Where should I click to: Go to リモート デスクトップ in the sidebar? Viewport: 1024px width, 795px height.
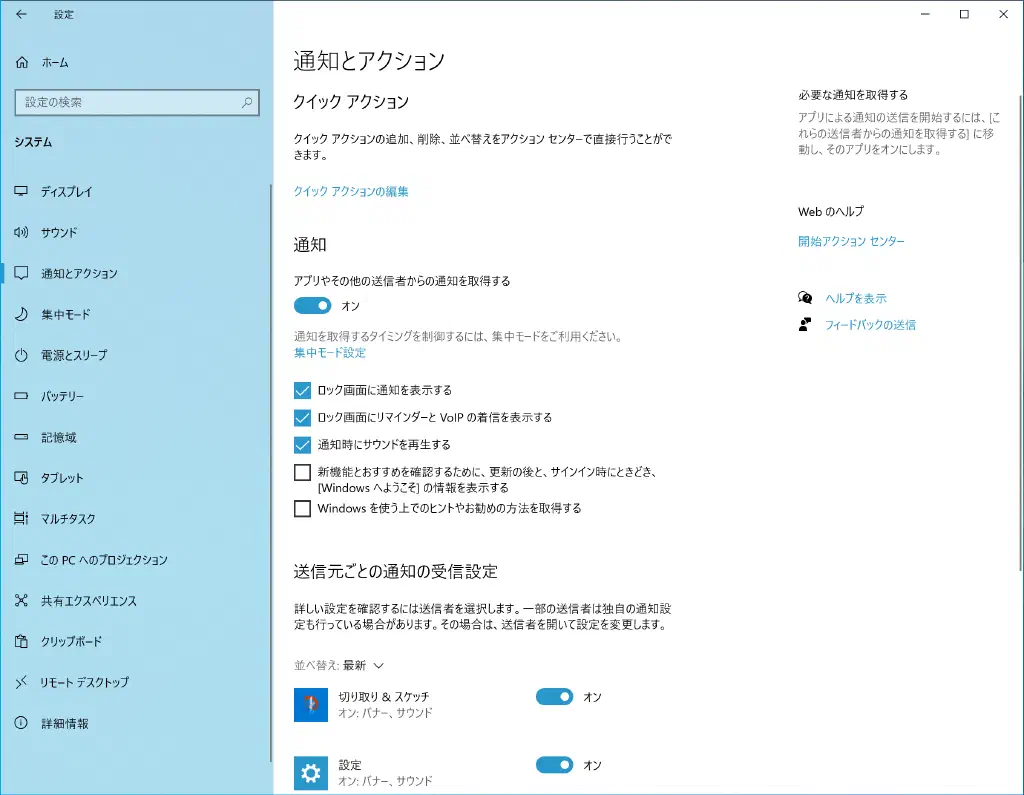coord(84,682)
